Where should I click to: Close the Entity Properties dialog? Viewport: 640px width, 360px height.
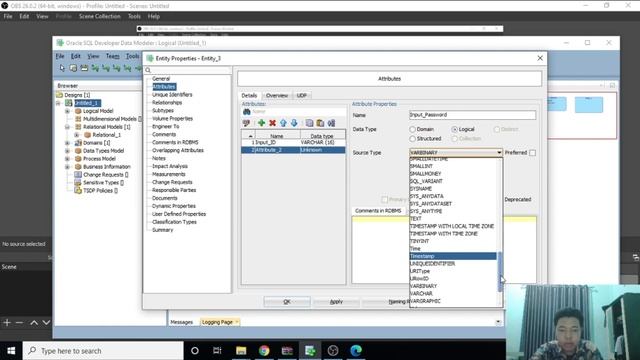[x=540, y=58]
